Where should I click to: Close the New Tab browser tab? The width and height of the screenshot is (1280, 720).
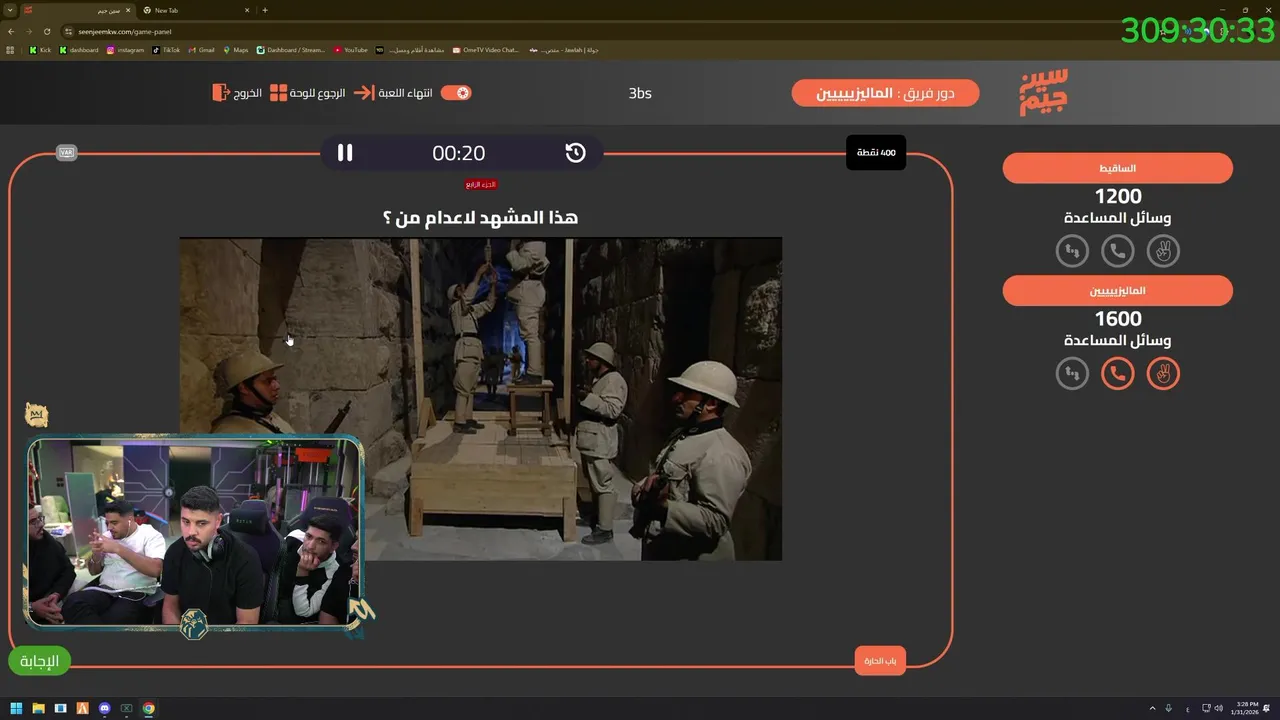(246, 10)
